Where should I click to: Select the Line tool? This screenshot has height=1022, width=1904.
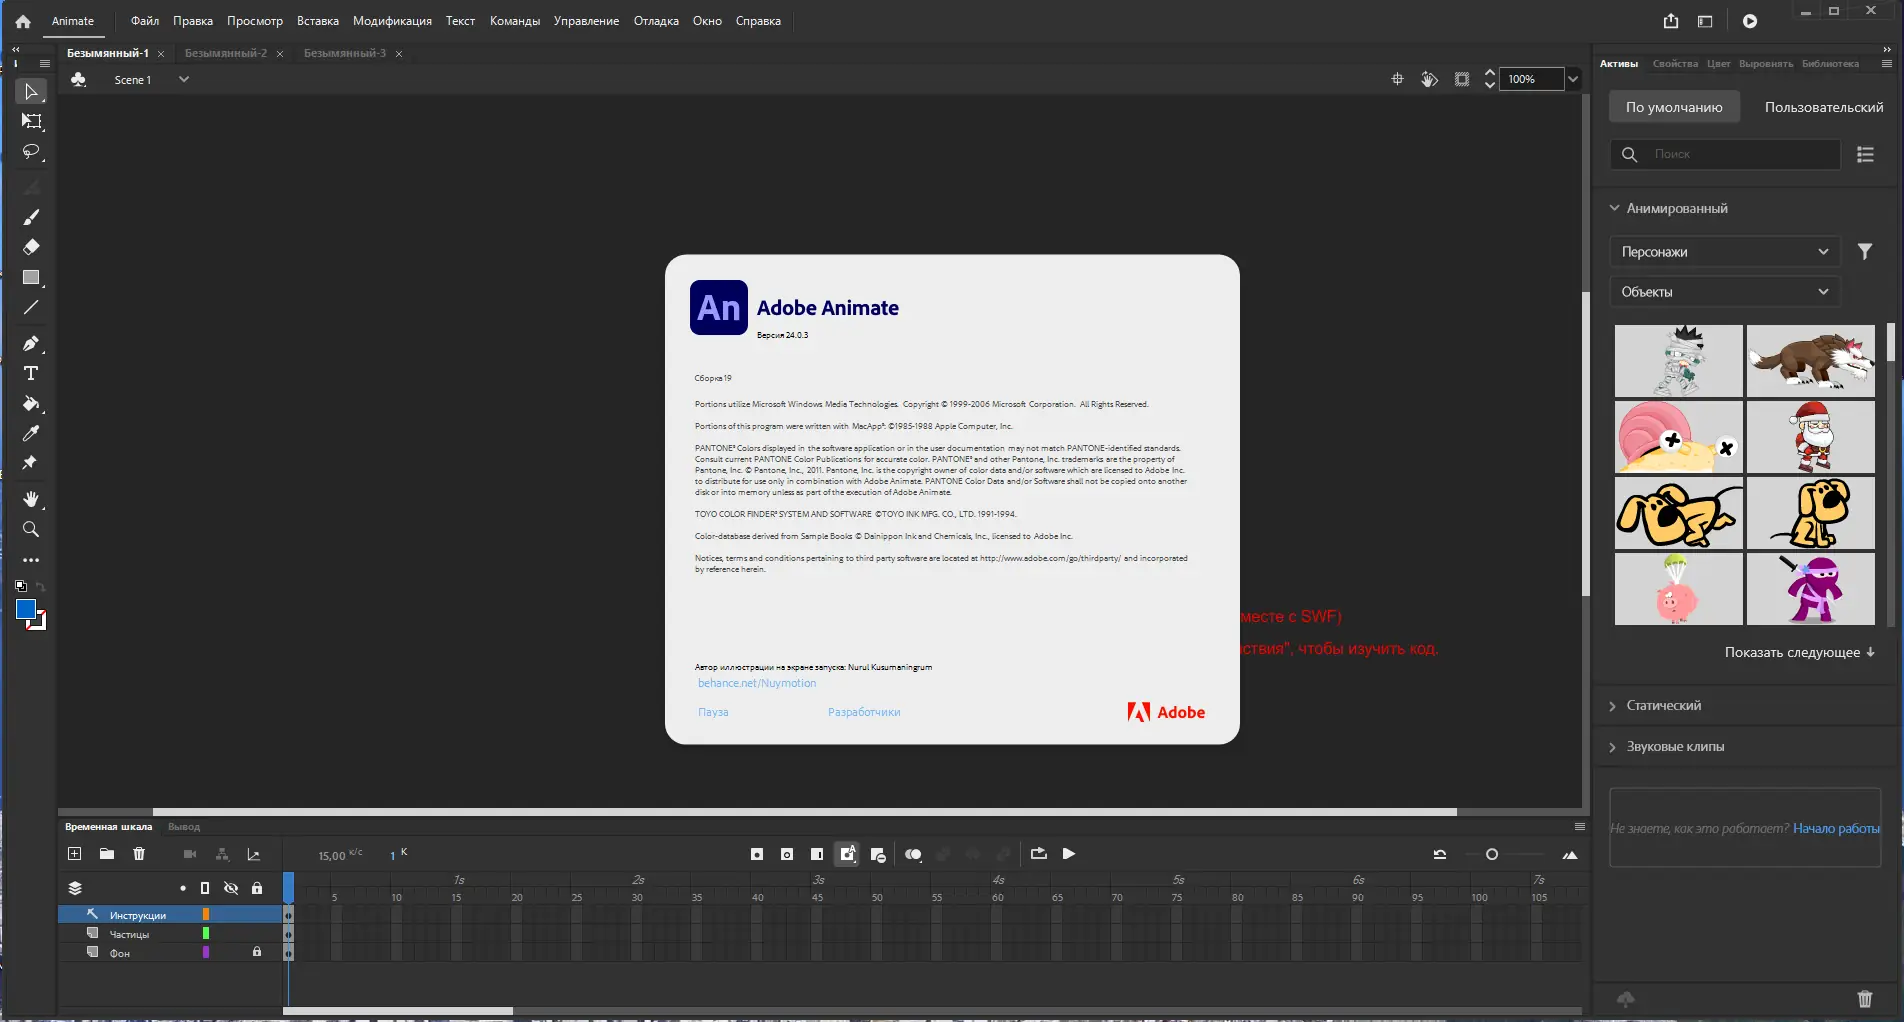(x=31, y=307)
